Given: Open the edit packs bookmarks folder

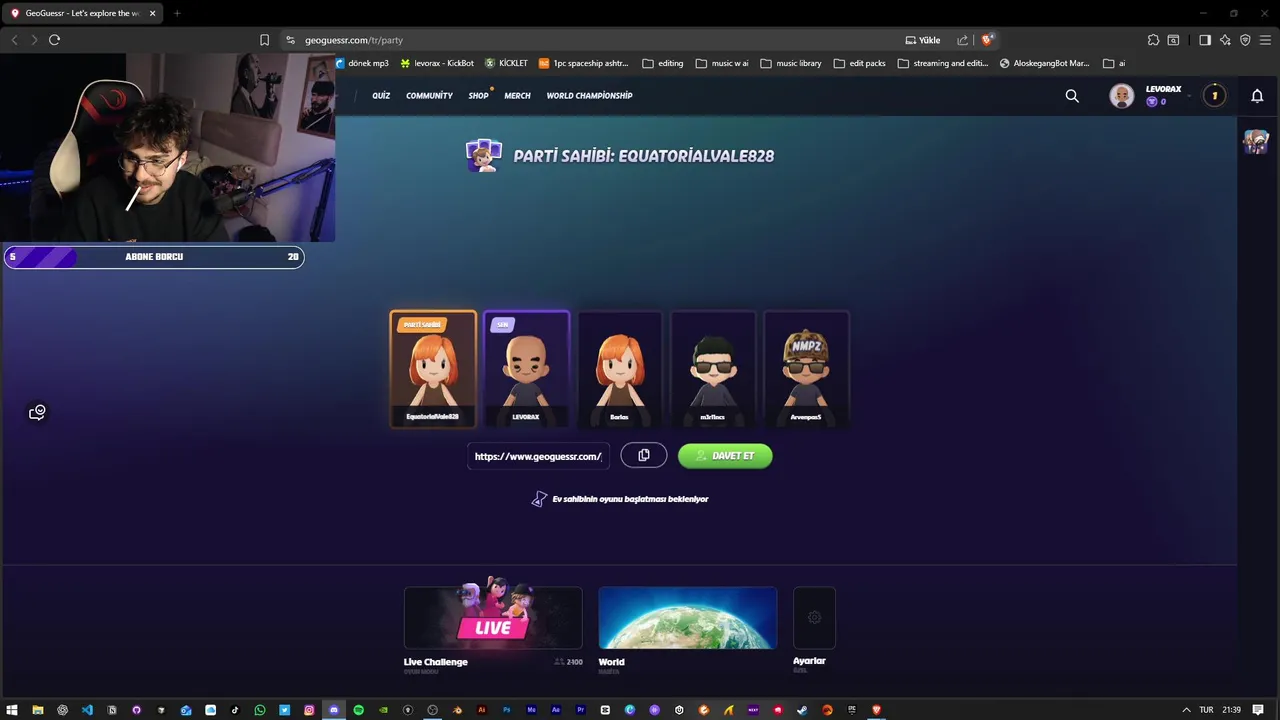Looking at the screenshot, I should [860, 63].
